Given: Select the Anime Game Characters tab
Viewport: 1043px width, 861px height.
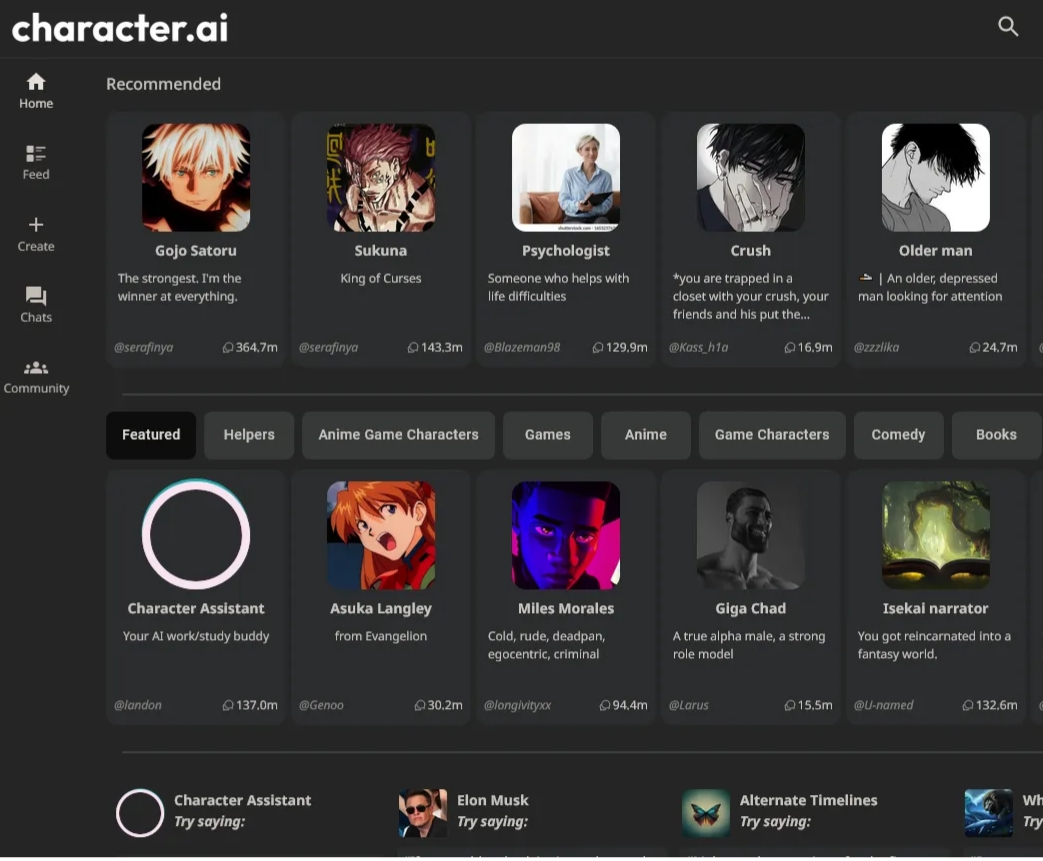Looking at the screenshot, I should 398,435.
